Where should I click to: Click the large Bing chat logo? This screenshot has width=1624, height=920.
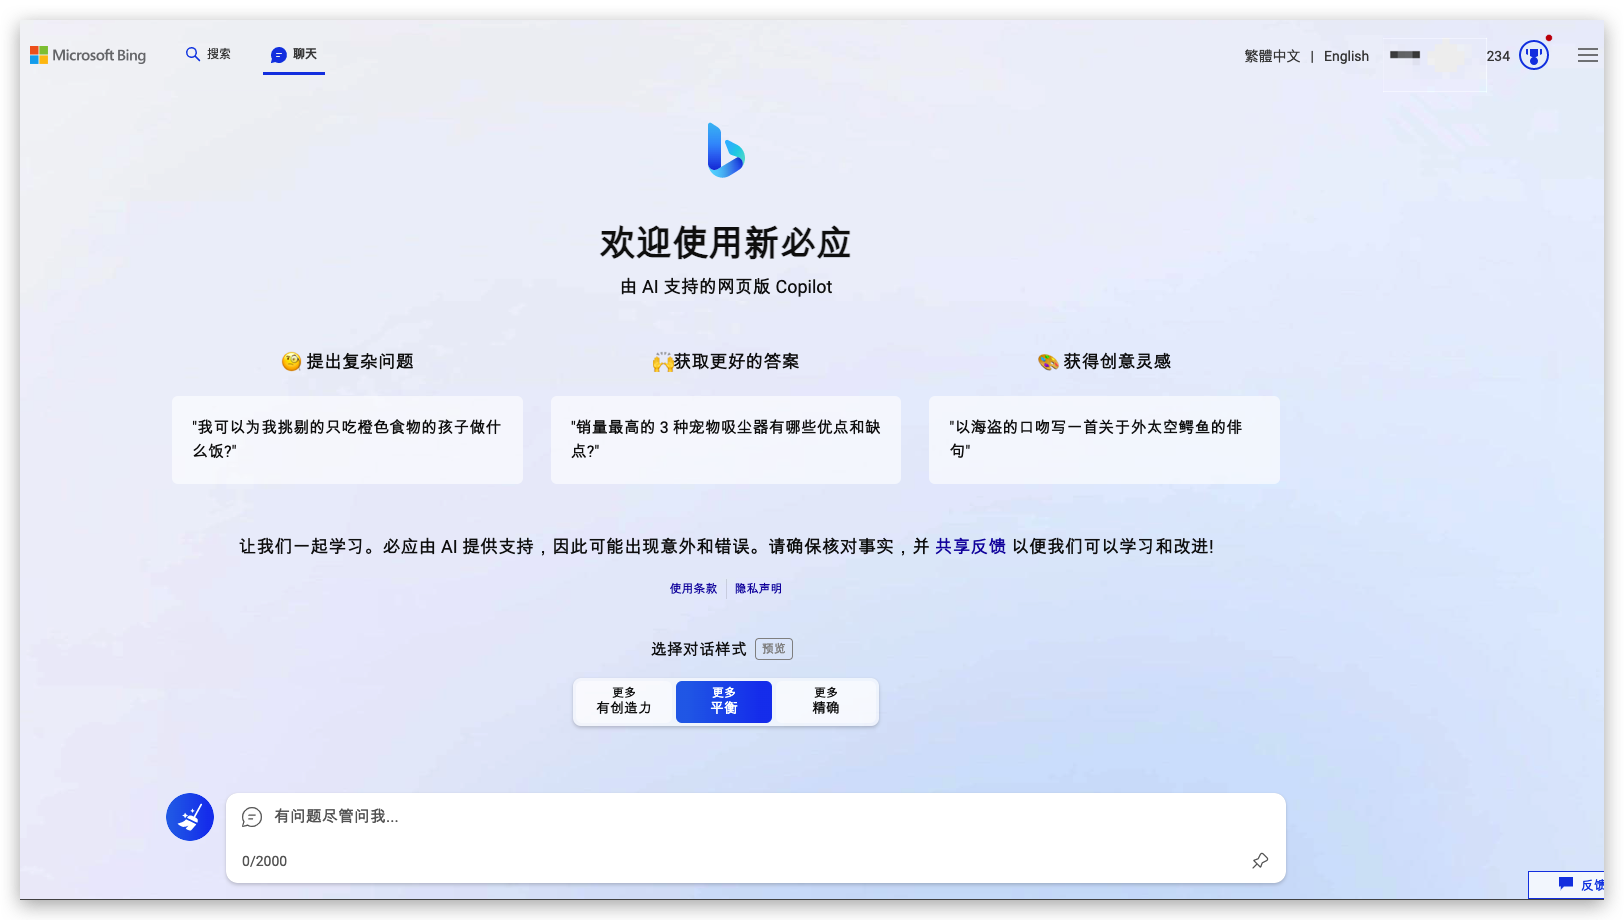(726, 150)
